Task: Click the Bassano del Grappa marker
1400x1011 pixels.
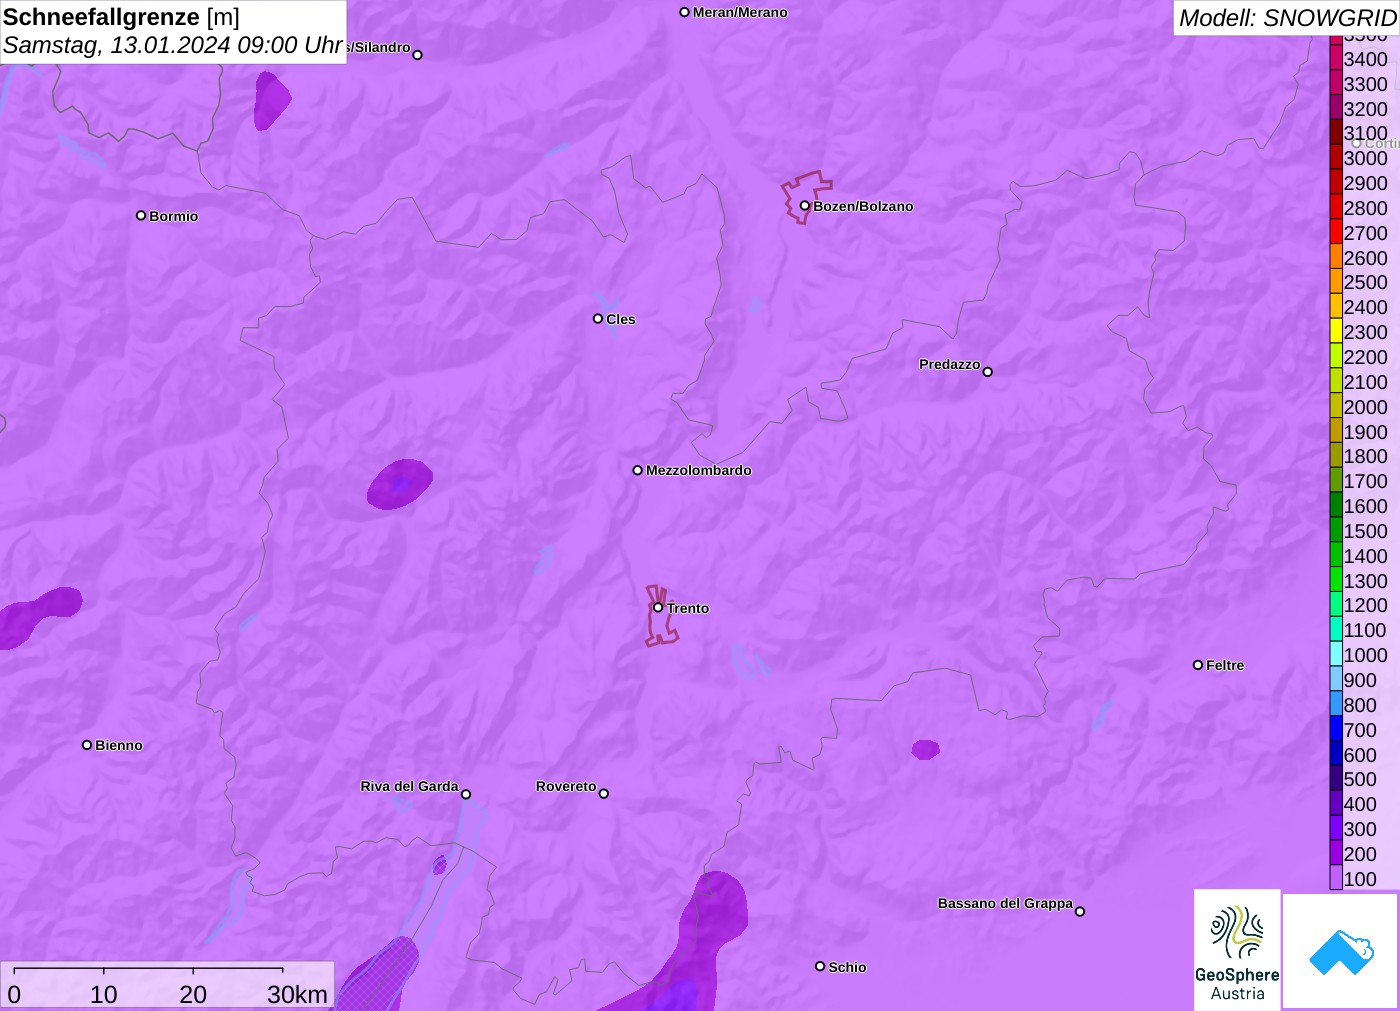Action: 1080,911
